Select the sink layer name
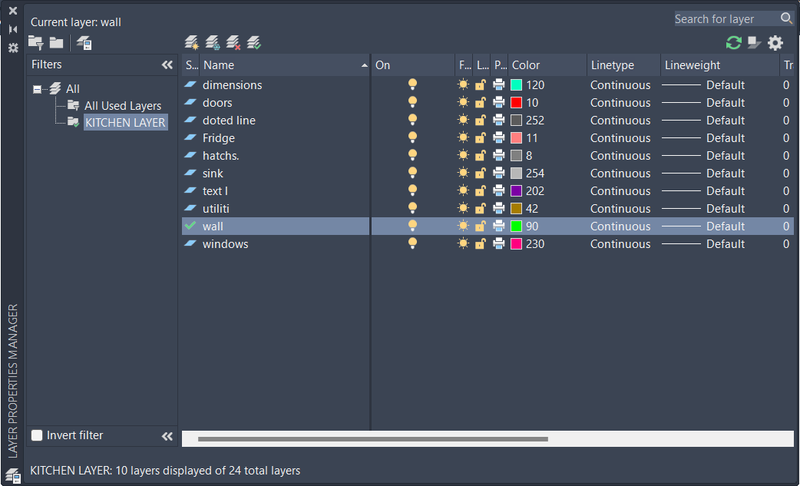 [212, 173]
